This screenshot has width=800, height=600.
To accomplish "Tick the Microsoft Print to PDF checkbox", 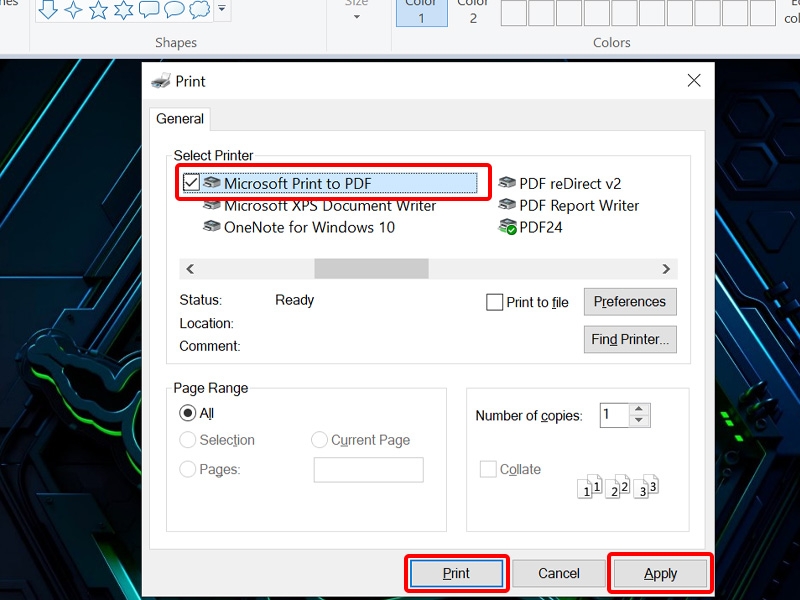I will coord(191,183).
